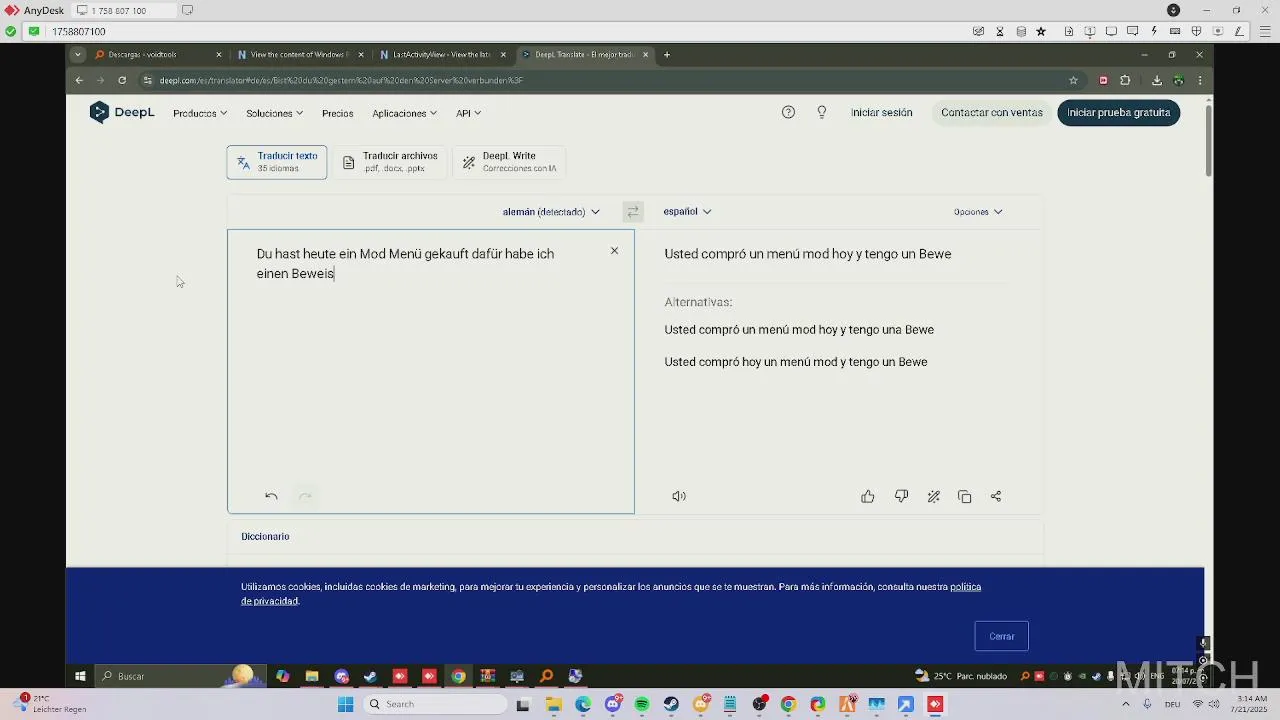Click the edit translation magic-pen icon
Screen dimensions: 1280x720
(x=933, y=496)
